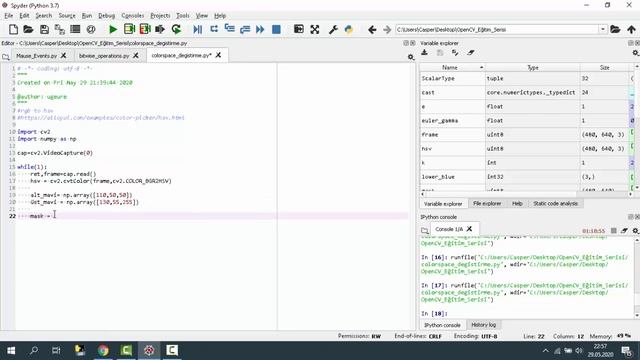The height and width of the screenshot is (360, 640).
Task: Open IPython console options gear
Action: [636, 231]
